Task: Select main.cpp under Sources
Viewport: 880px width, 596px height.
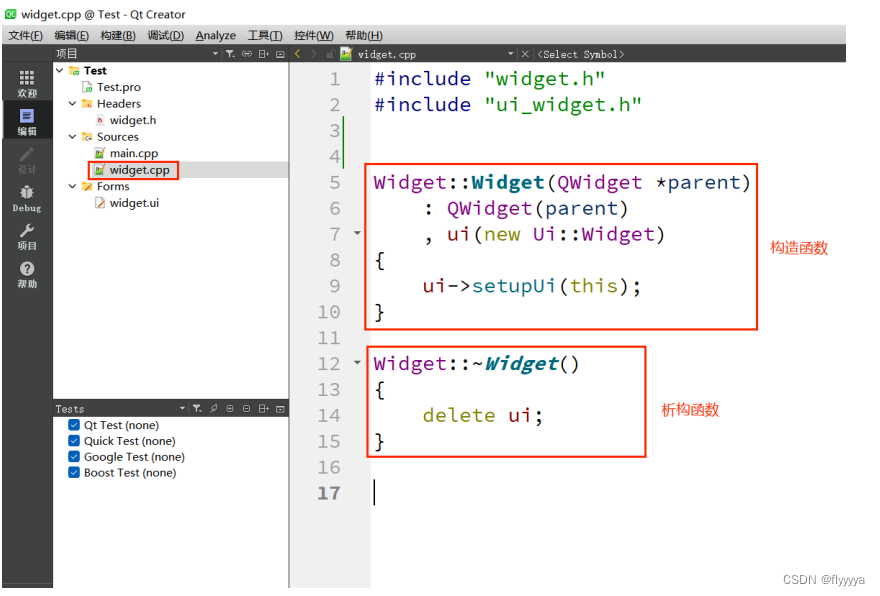Action: [134, 153]
